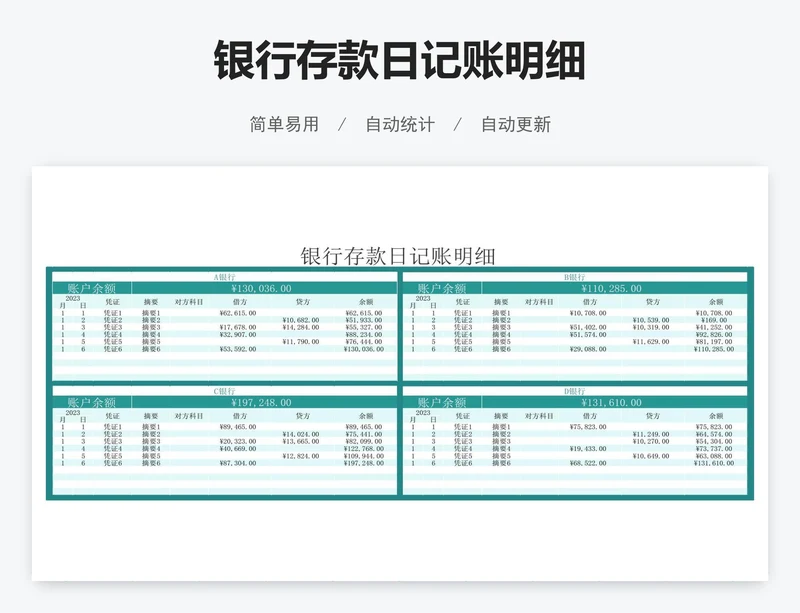Click debit cell ¥29,088.00 in B银行
The width and height of the screenshot is (800, 613).
(x=588, y=349)
